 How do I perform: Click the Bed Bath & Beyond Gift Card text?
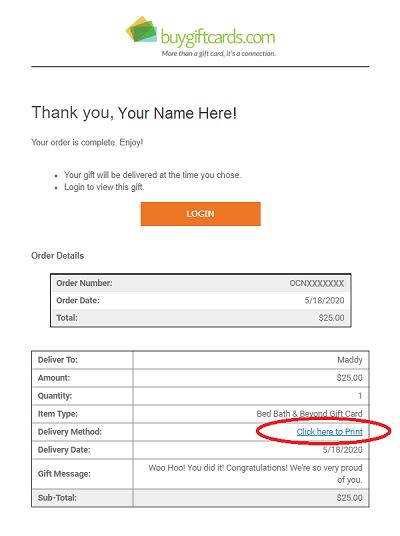(309, 414)
